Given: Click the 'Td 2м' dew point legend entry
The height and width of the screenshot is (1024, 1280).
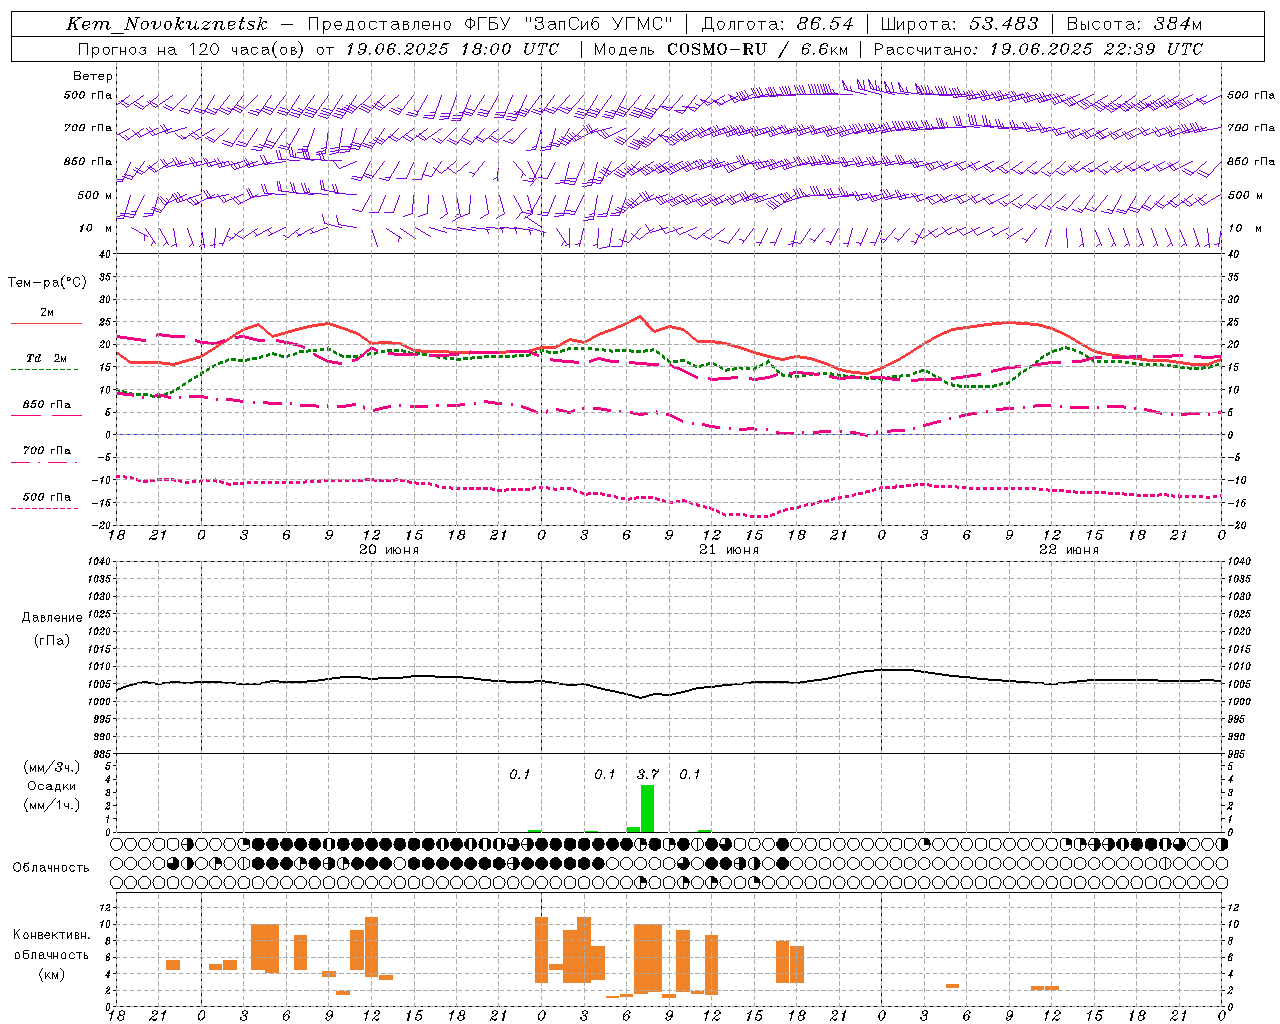Looking at the screenshot, I should pyautogui.click(x=47, y=358).
